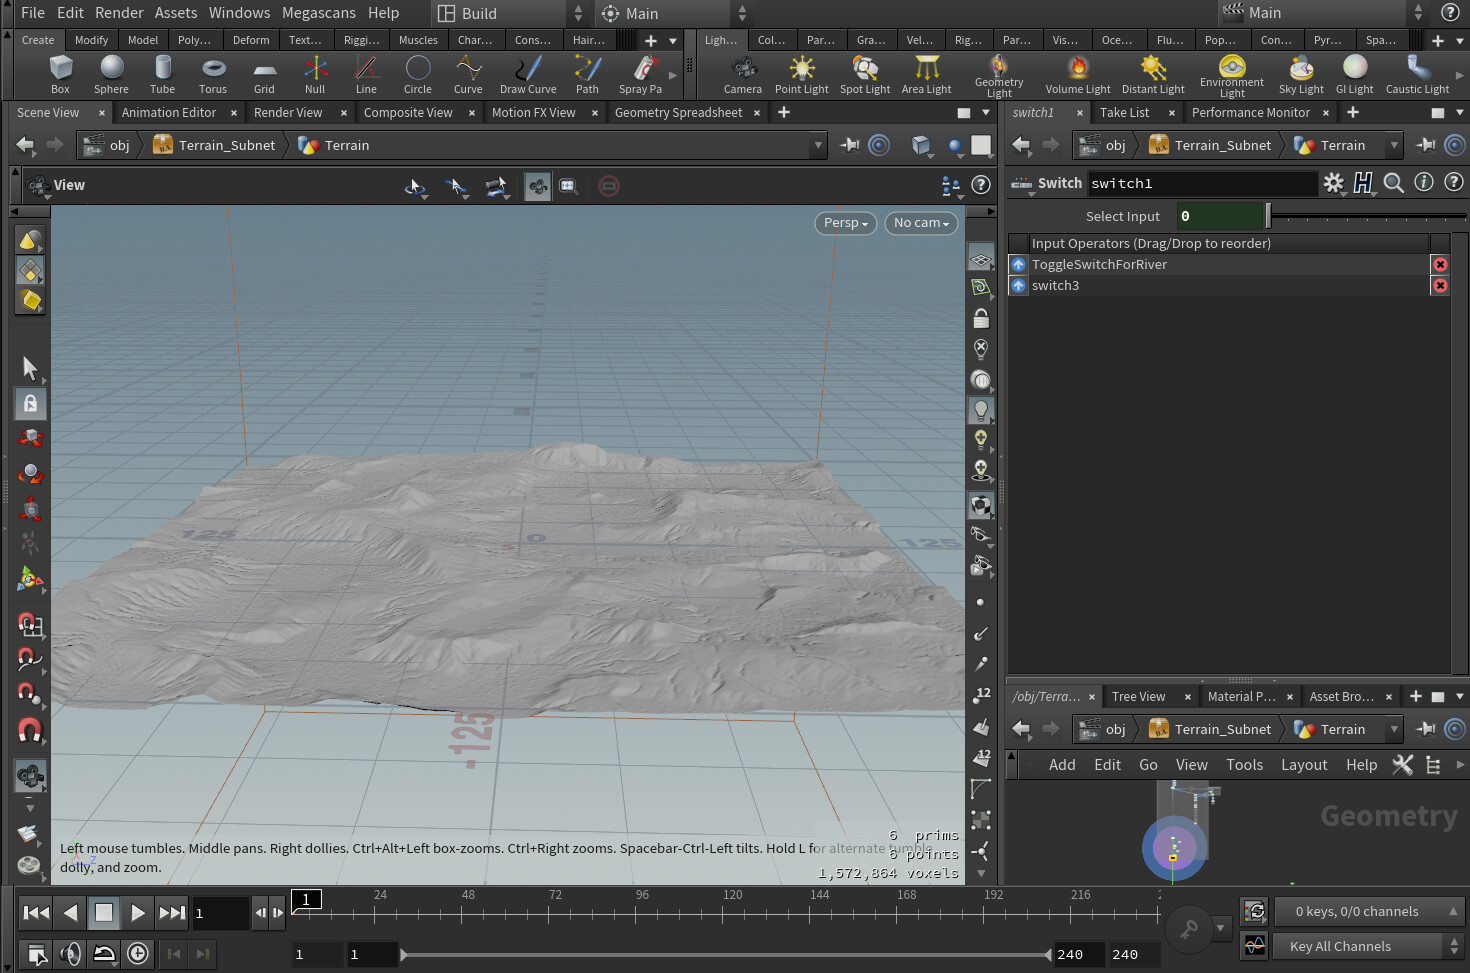Open the Build desktop dropdown
This screenshot has width=1470, height=973.
tap(500, 13)
